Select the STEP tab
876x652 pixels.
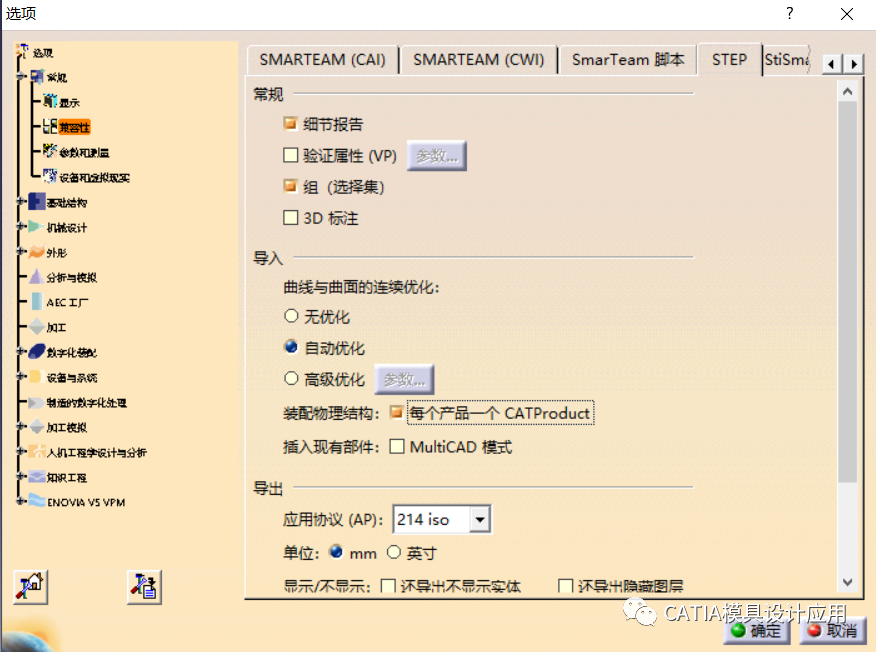729,59
